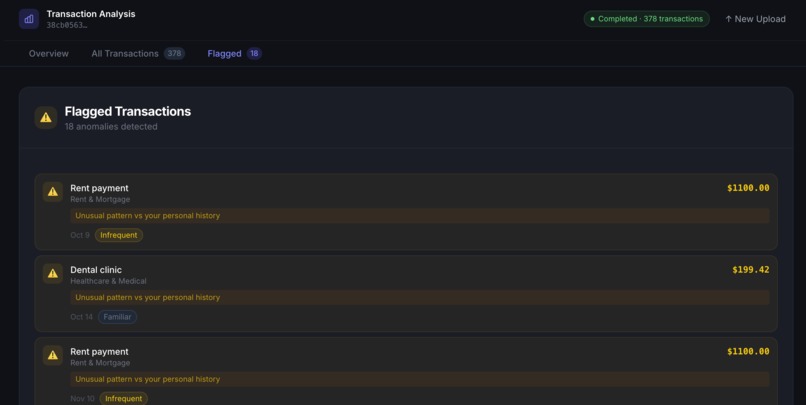Click the Flagged Transactions heading
806x405 pixels.
coord(127,112)
